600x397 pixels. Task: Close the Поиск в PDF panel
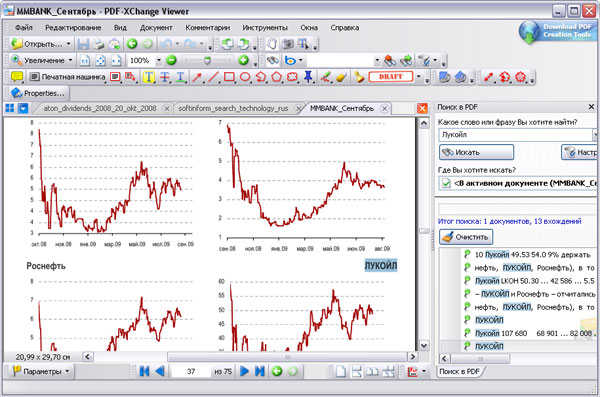coord(591,107)
